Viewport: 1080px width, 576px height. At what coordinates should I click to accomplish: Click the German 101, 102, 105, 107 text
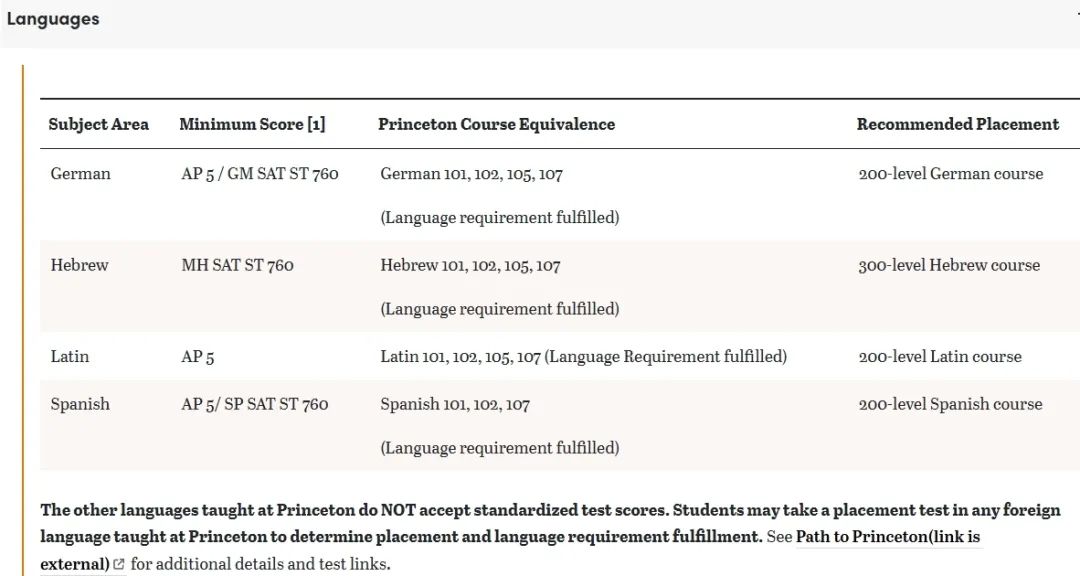[x=471, y=174]
